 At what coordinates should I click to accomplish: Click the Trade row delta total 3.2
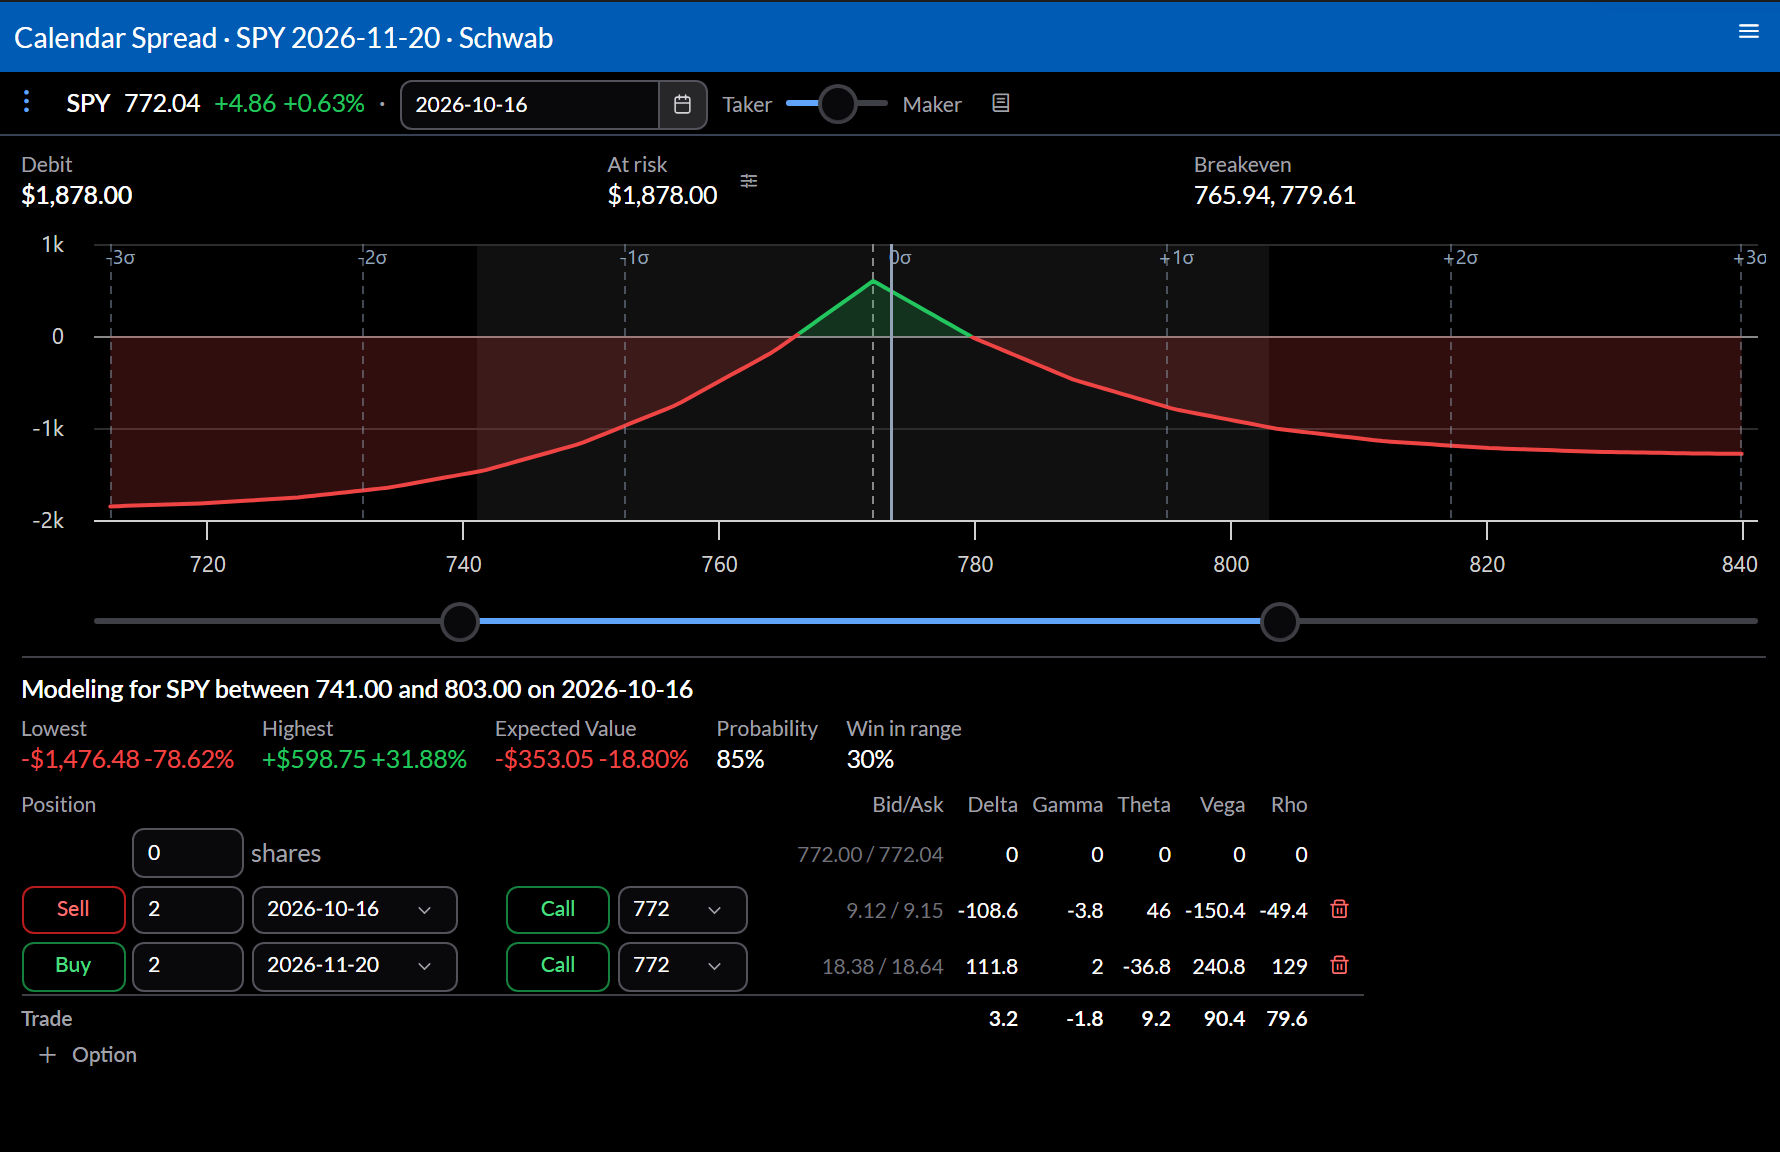1003,1019
